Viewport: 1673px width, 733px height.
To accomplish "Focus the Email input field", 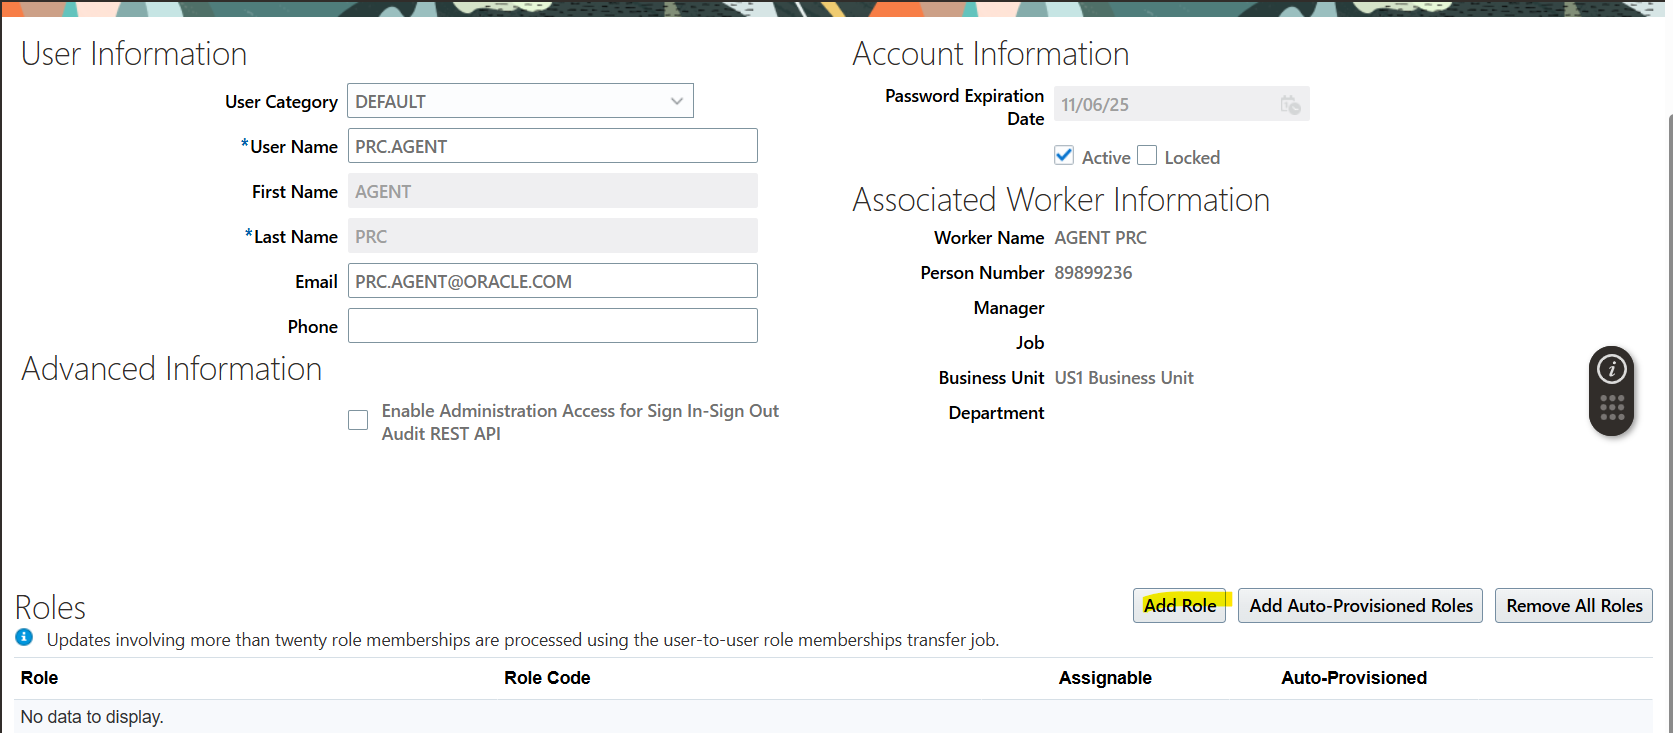I will 552,281.
